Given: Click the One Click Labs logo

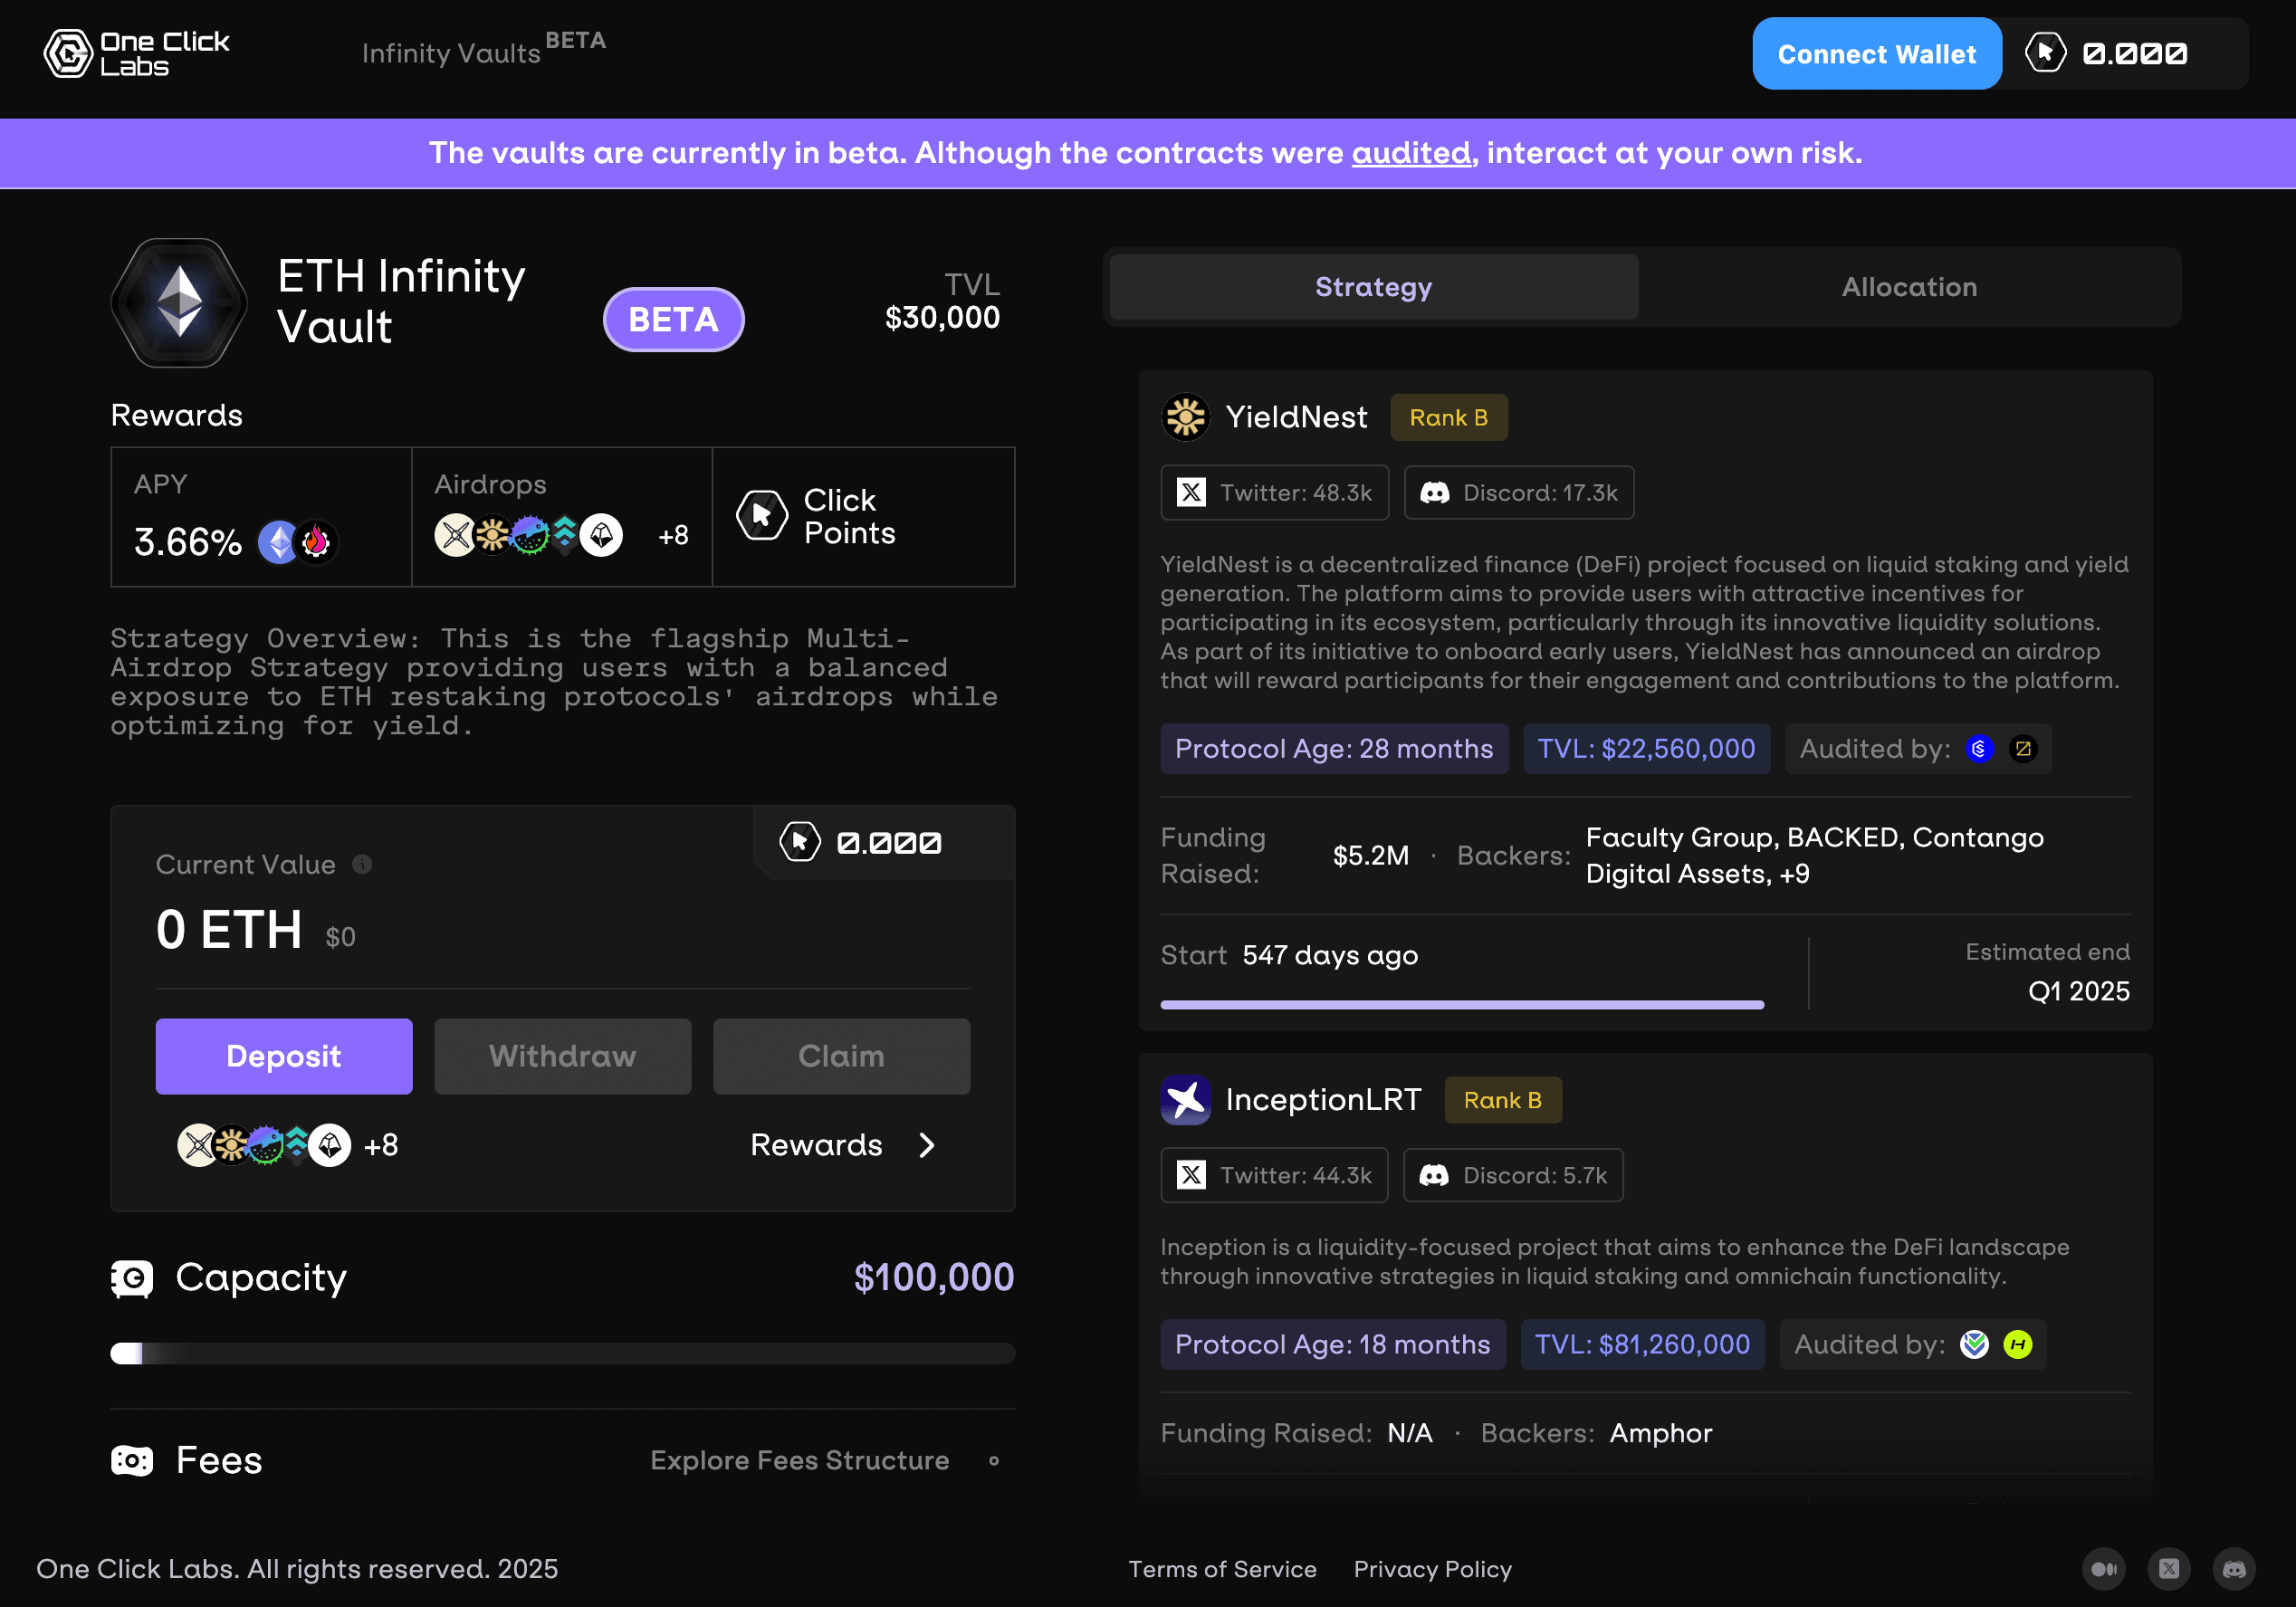Looking at the screenshot, I should 135,53.
